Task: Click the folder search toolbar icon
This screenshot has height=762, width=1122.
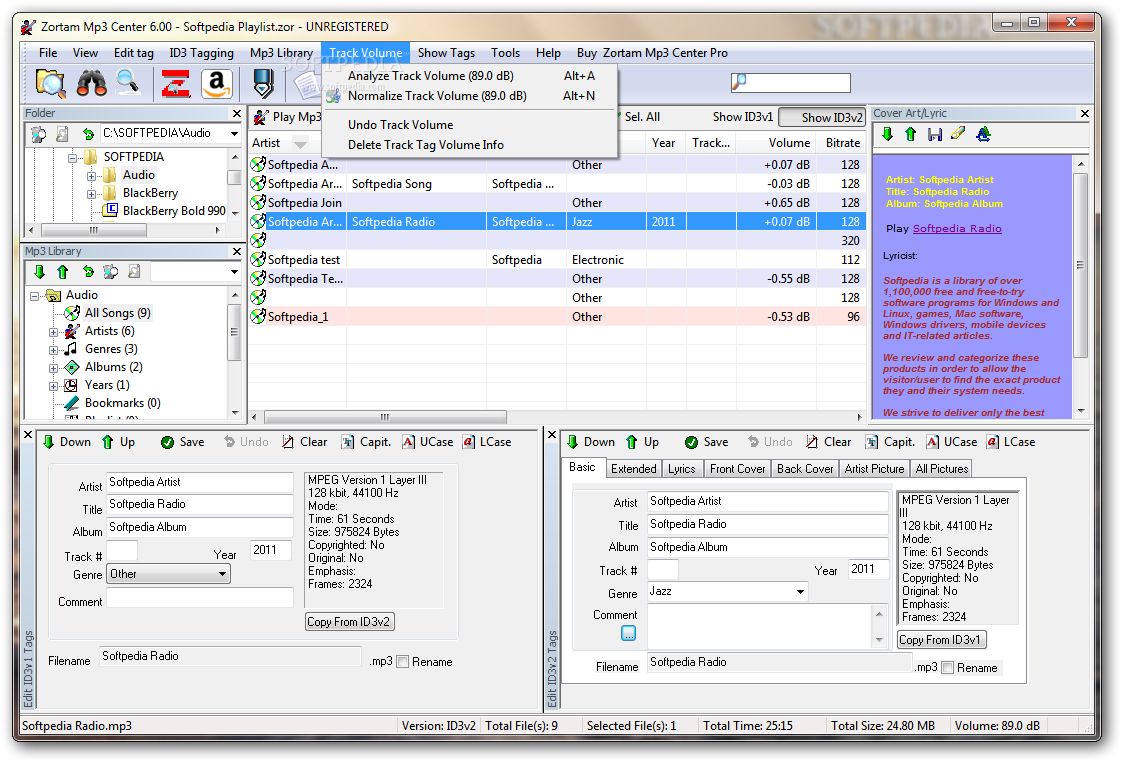Action: click(50, 84)
